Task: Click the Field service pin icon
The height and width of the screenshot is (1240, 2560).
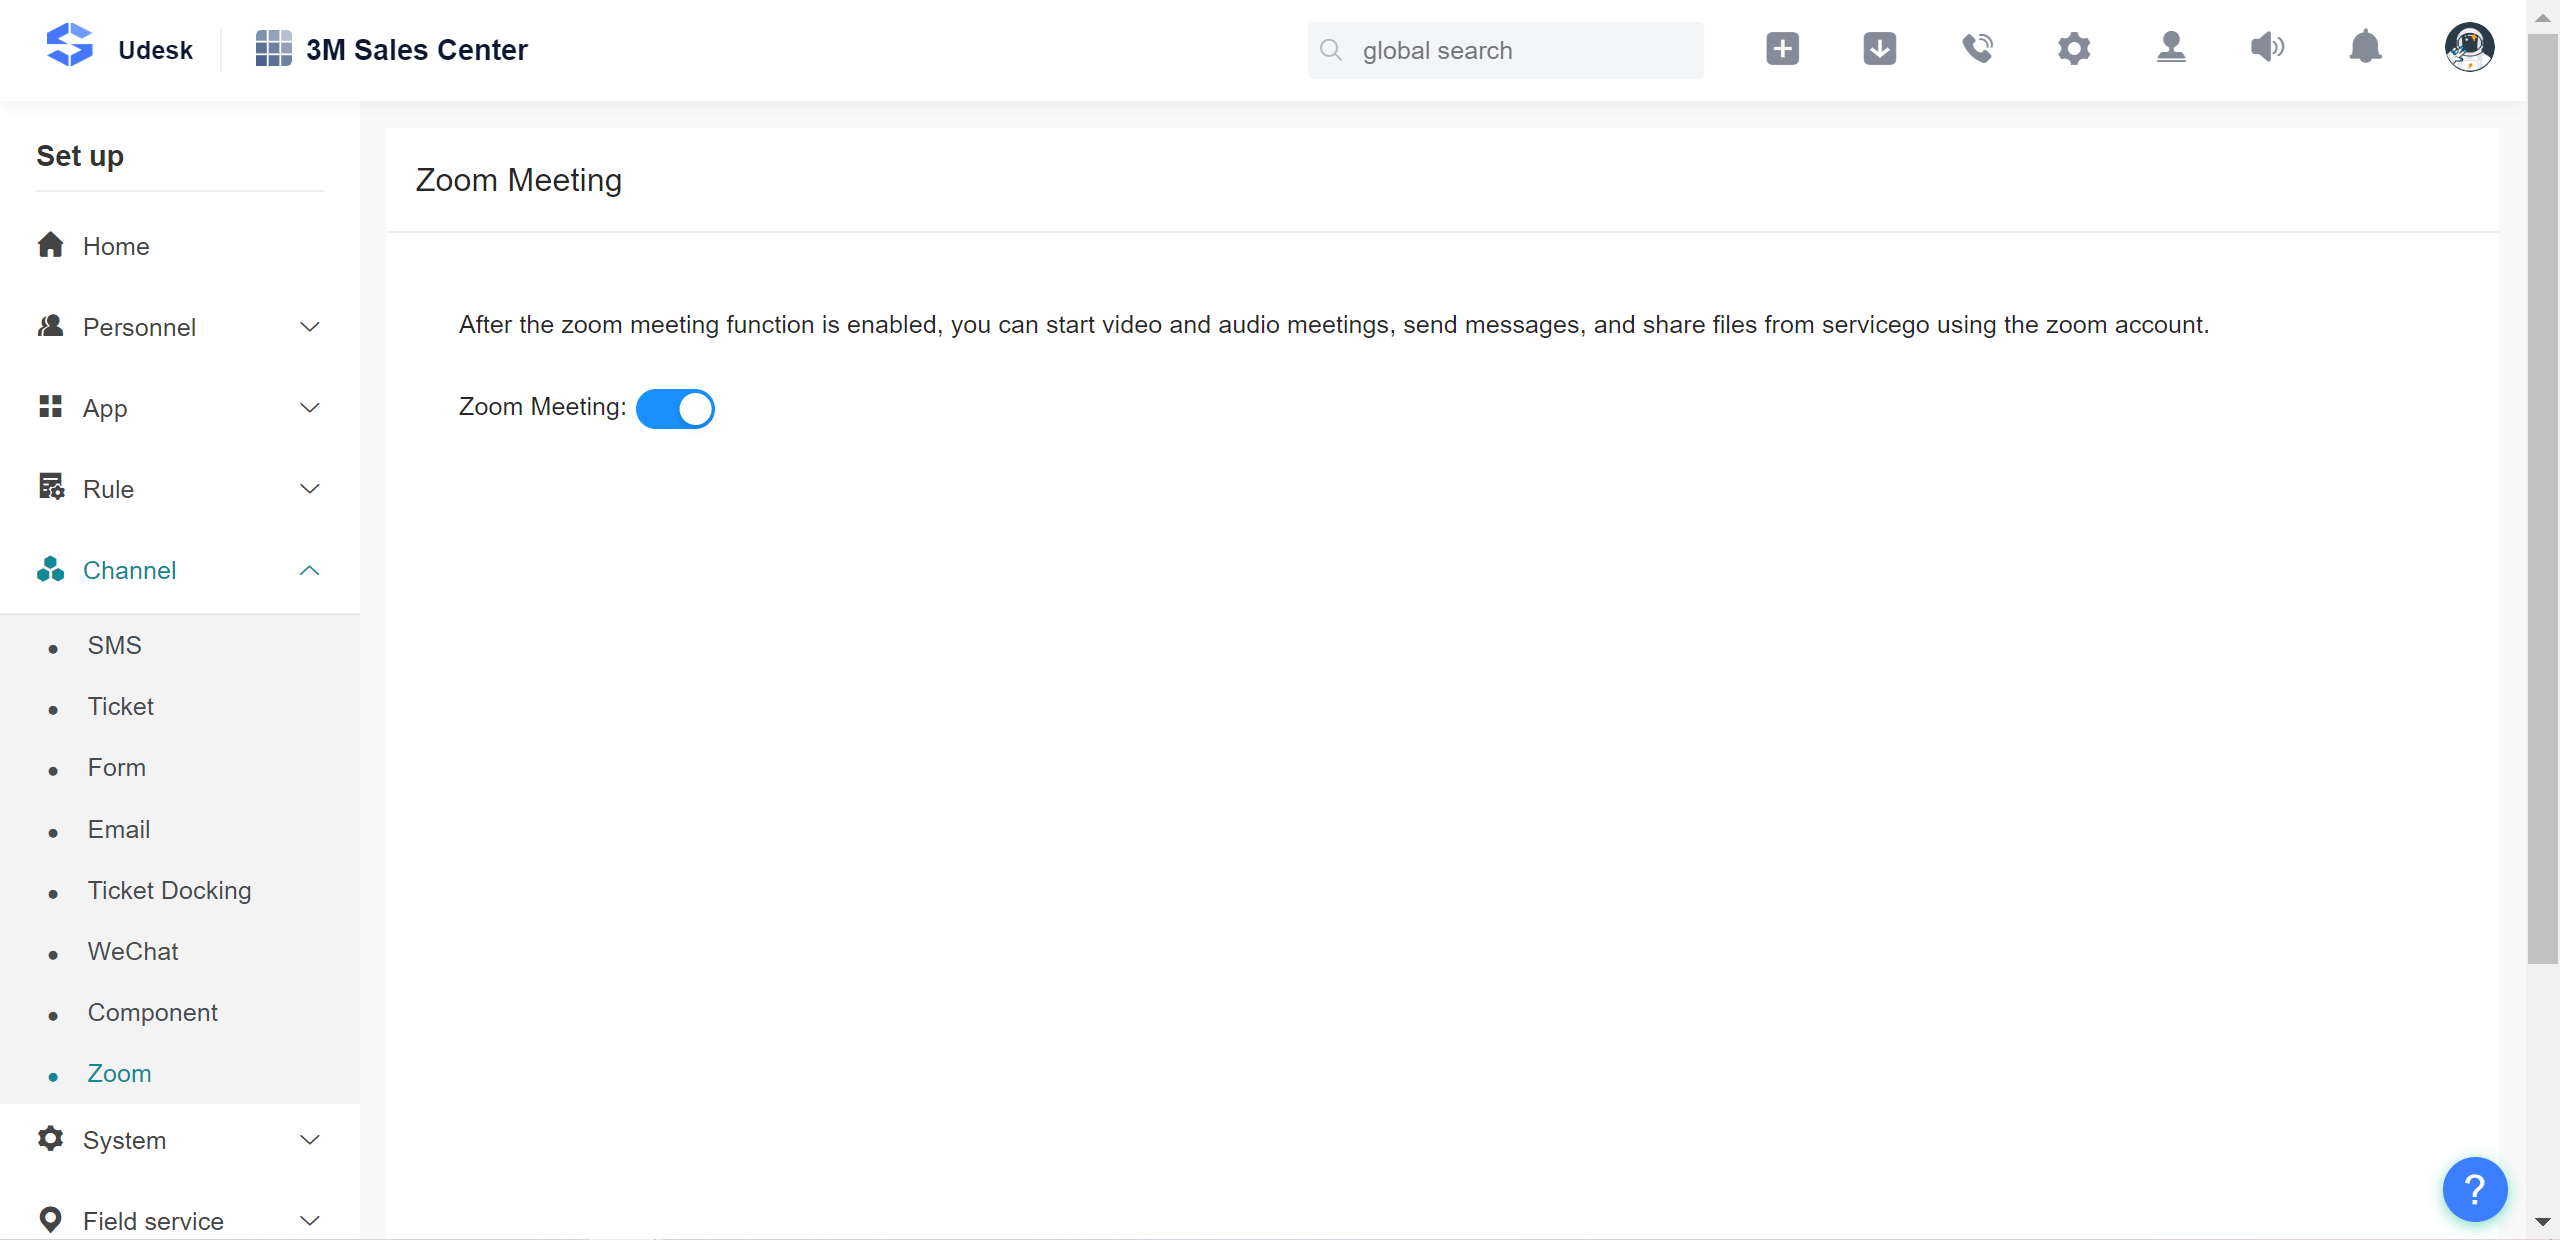Action: pos(50,1220)
